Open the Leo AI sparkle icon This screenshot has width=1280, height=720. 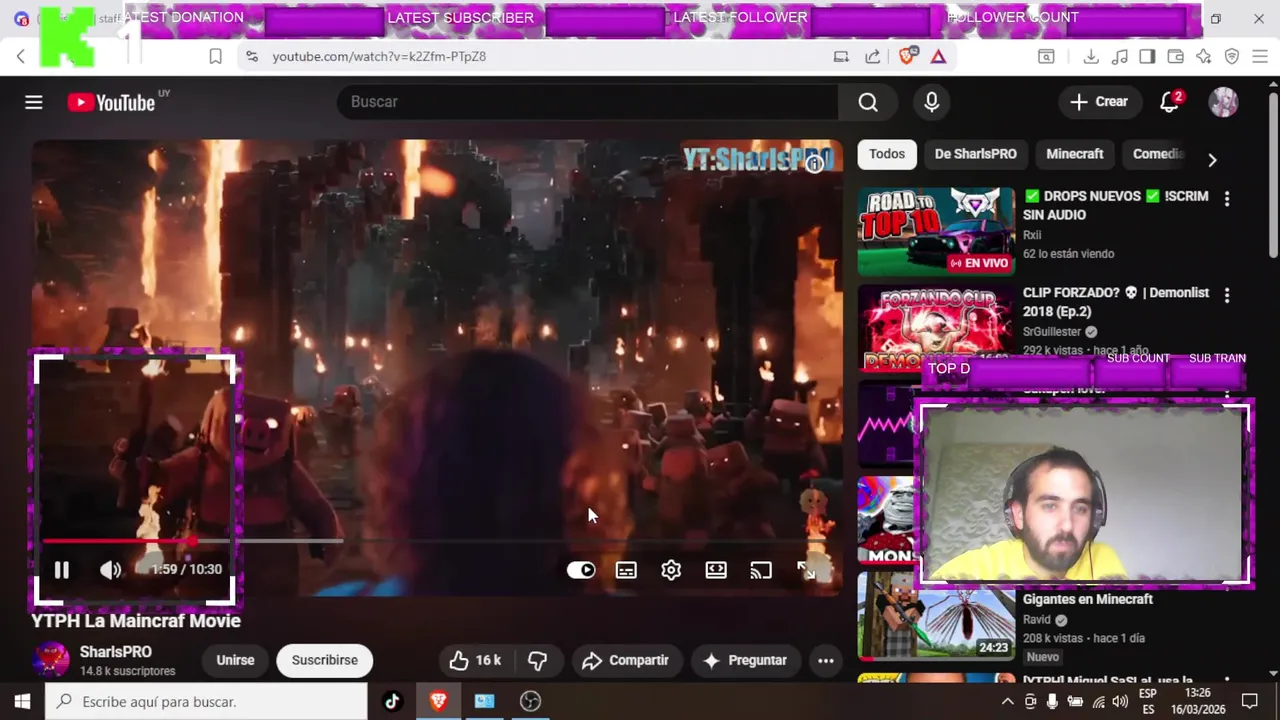1203,57
